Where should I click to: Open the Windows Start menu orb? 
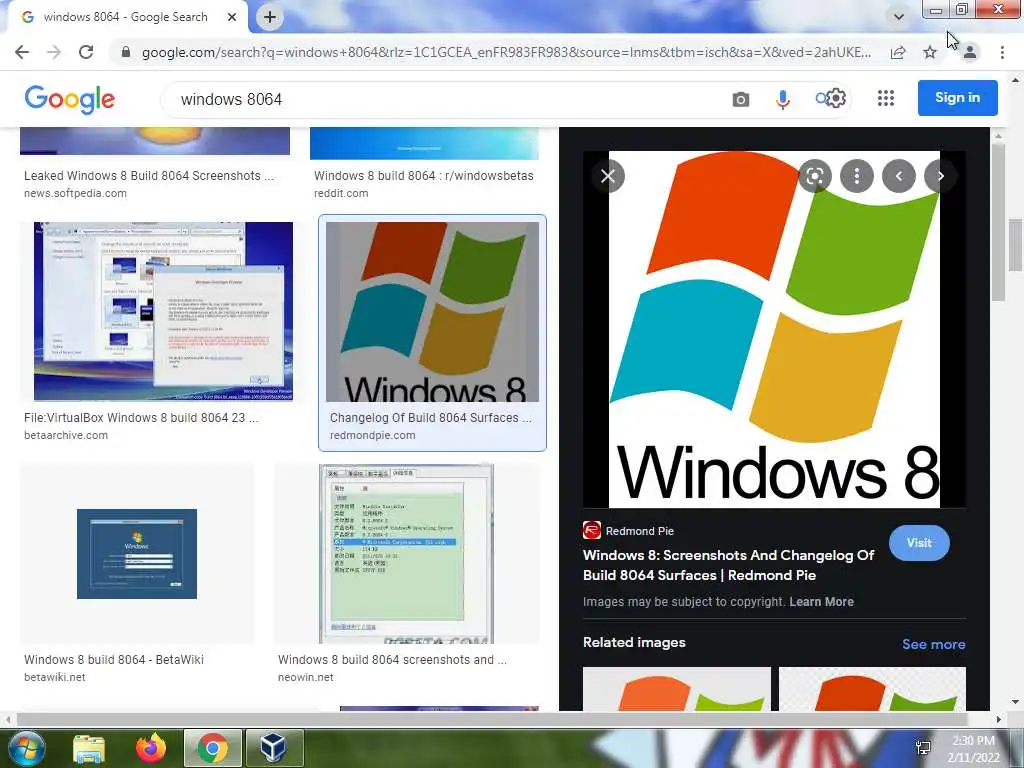[x=25, y=748]
